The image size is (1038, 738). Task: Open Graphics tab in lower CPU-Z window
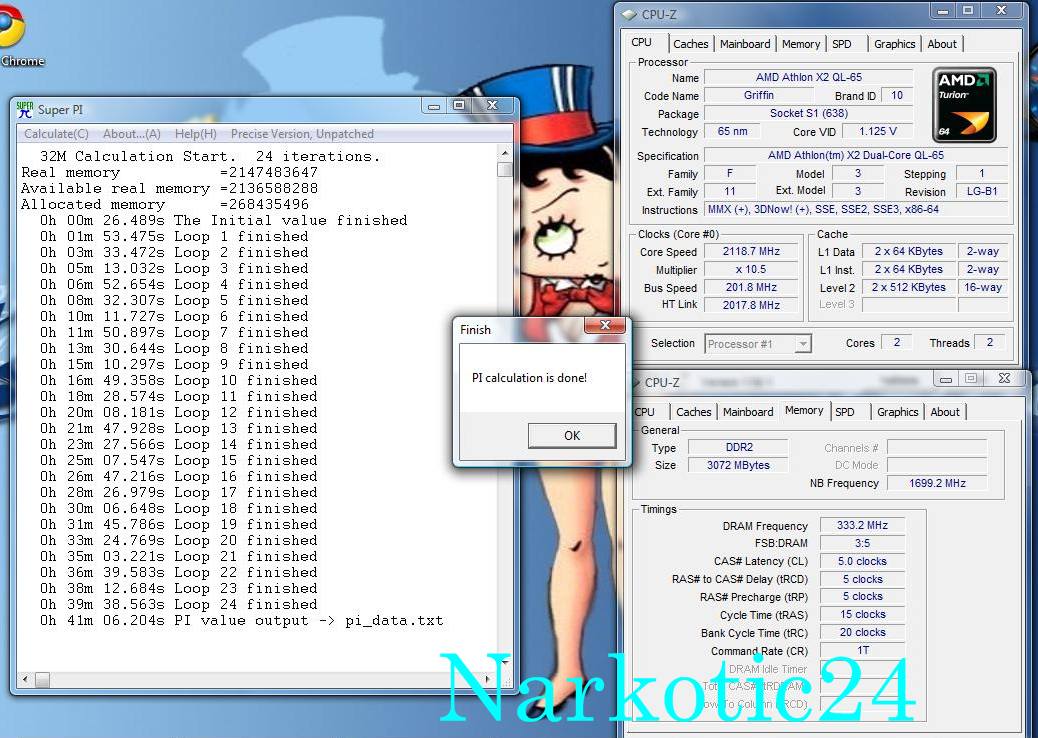point(897,412)
